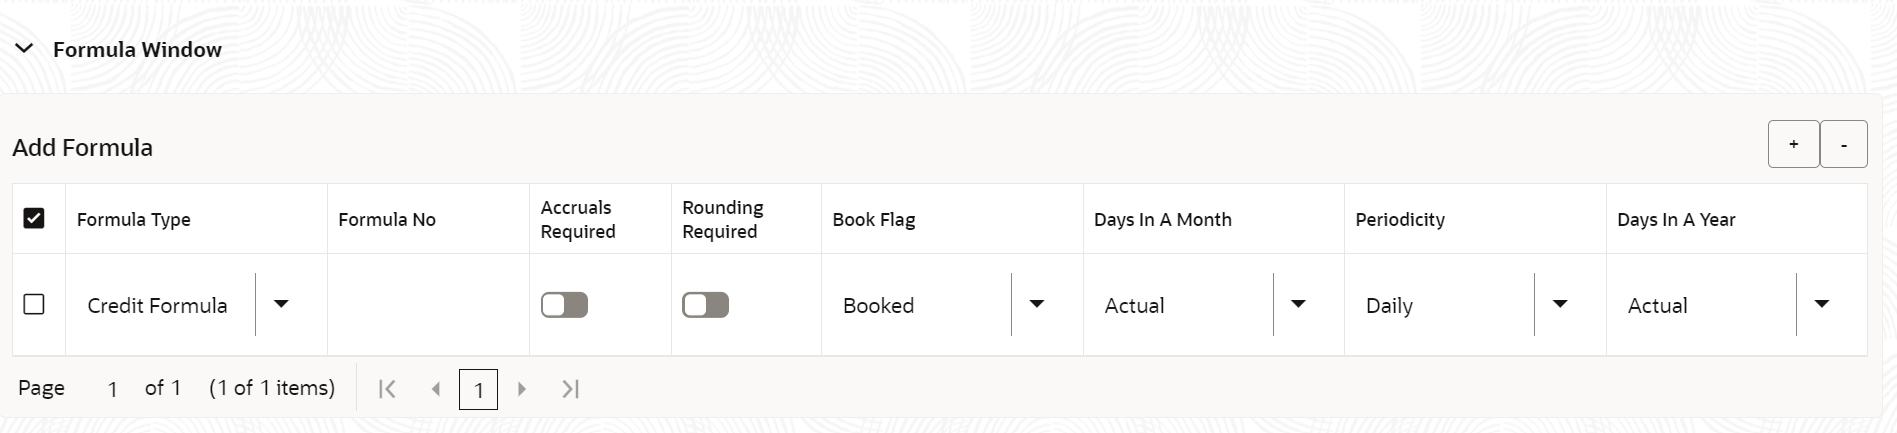Toggle the select-all header checkbox

34,218
